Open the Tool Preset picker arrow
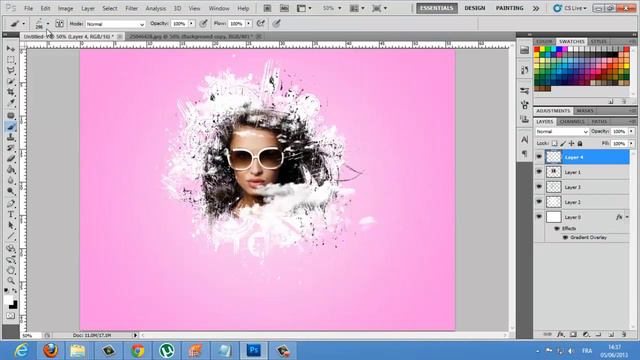The height and width of the screenshot is (360, 640). click(24, 24)
